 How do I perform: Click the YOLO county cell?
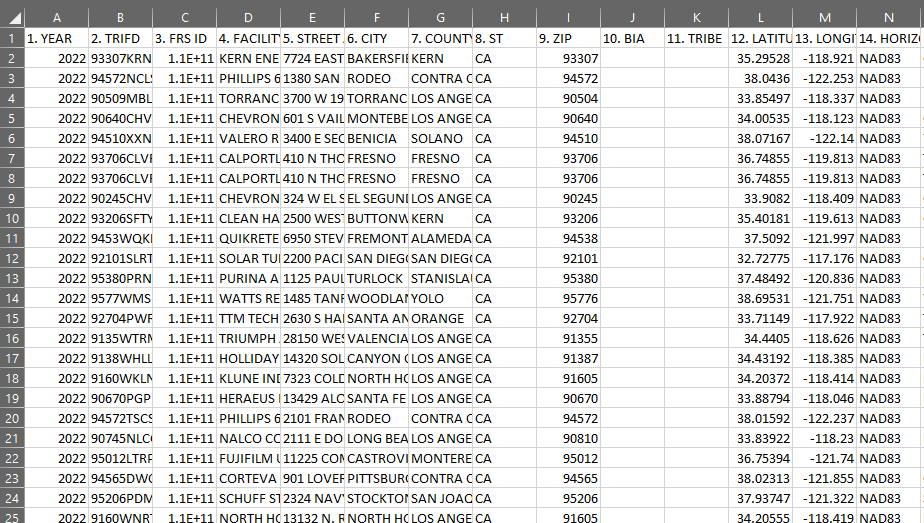[x=440, y=298]
